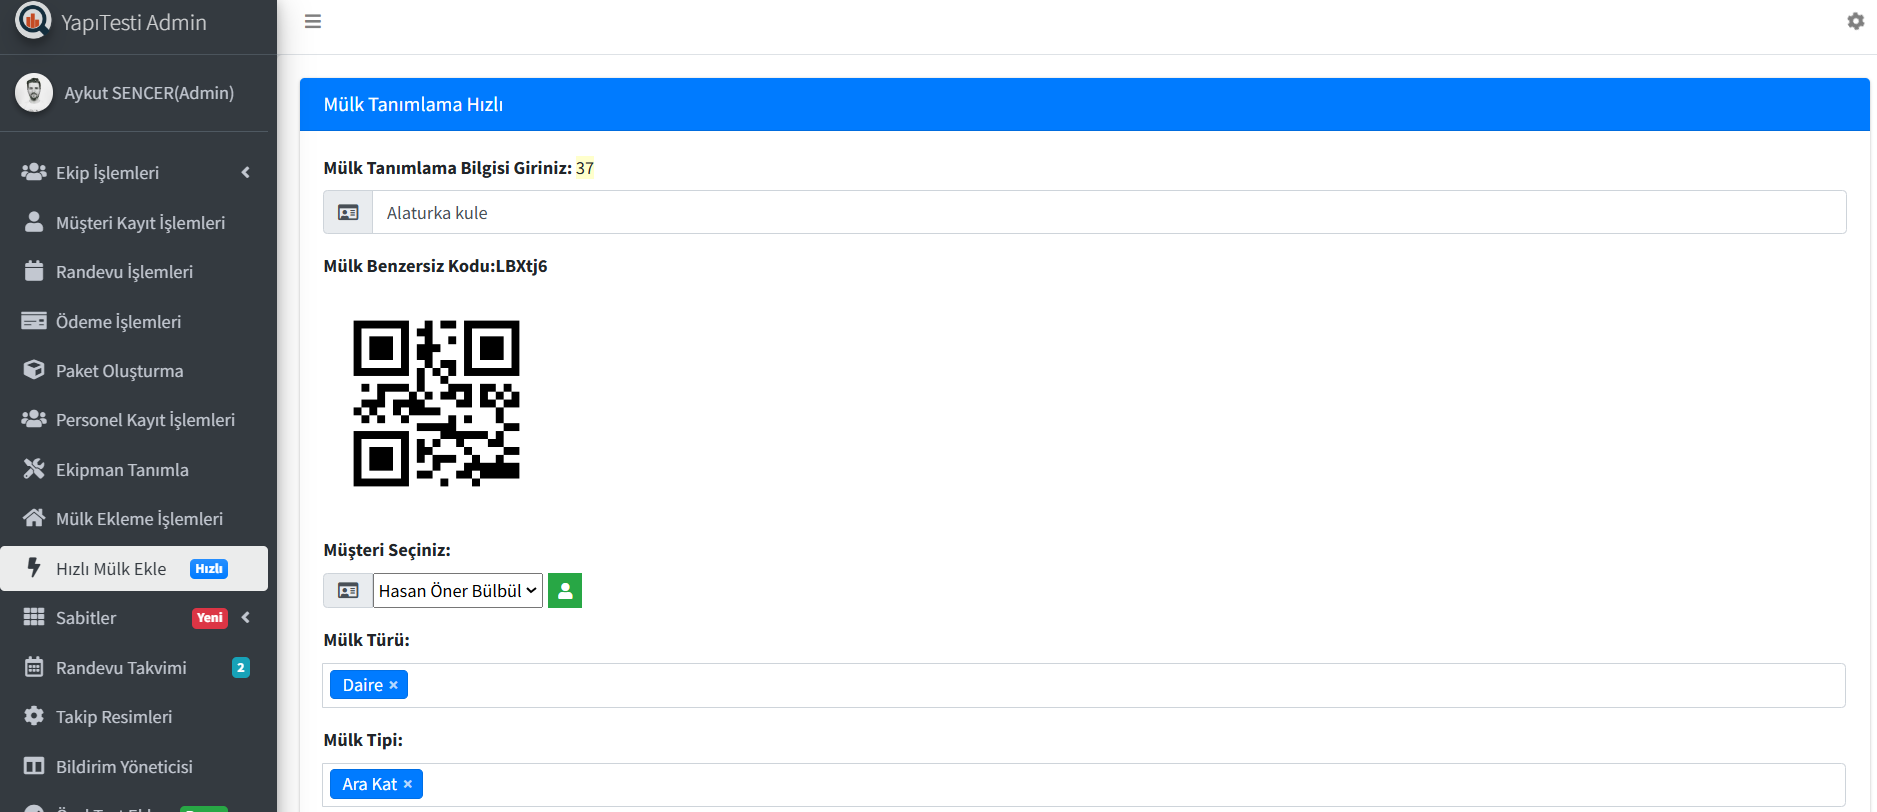1877x812 pixels.
Task: Select Hızlı Mülk Ekle menu entry
Action: pos(135,568)
